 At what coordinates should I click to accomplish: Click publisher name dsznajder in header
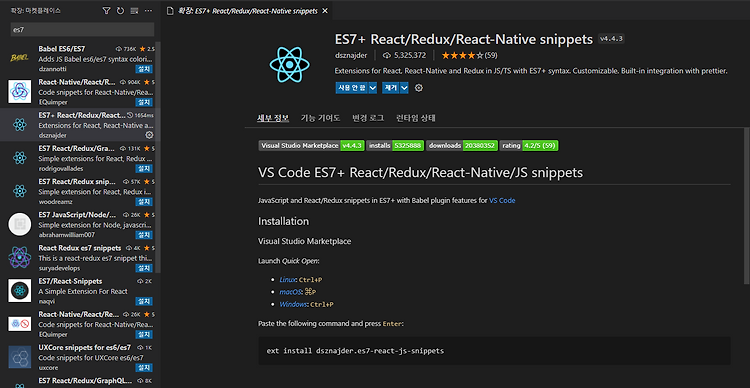point(352,55)
